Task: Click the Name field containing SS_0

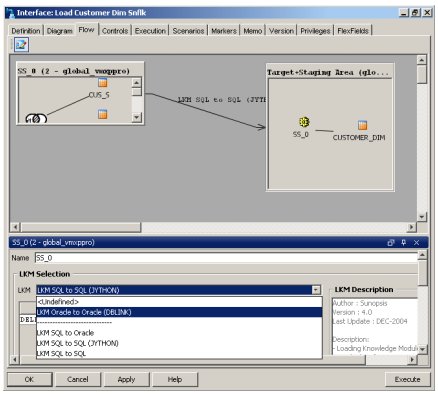Action: click(x=226, y=258)
